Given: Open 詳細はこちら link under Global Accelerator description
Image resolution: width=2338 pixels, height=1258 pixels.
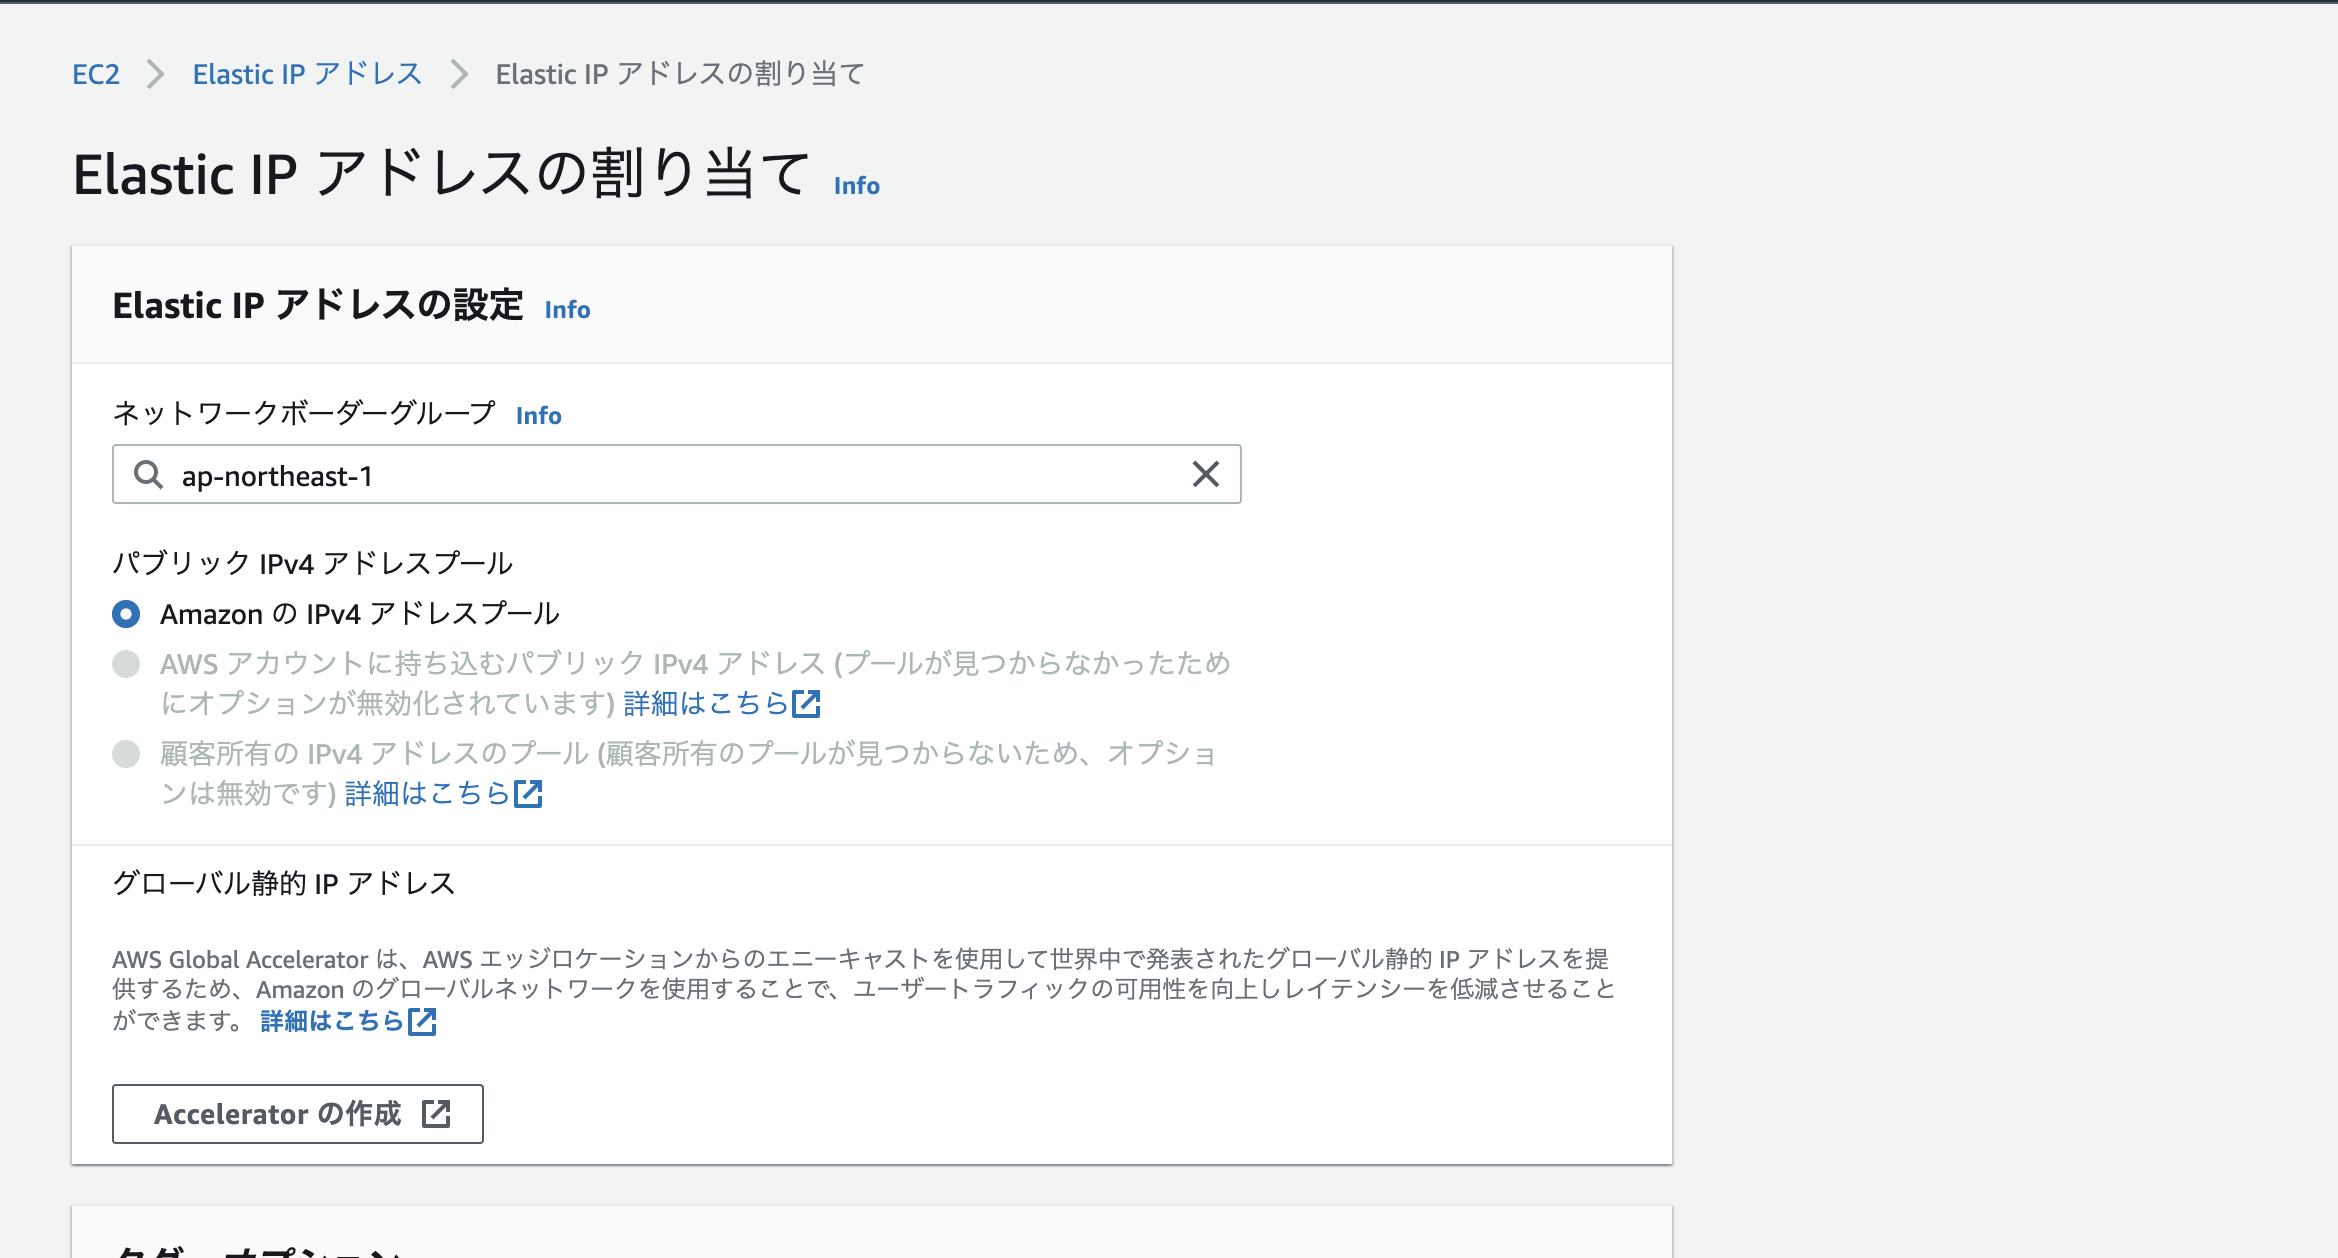Looking at the screenshot, I should pyautogui.click(x=332, y=1021).
